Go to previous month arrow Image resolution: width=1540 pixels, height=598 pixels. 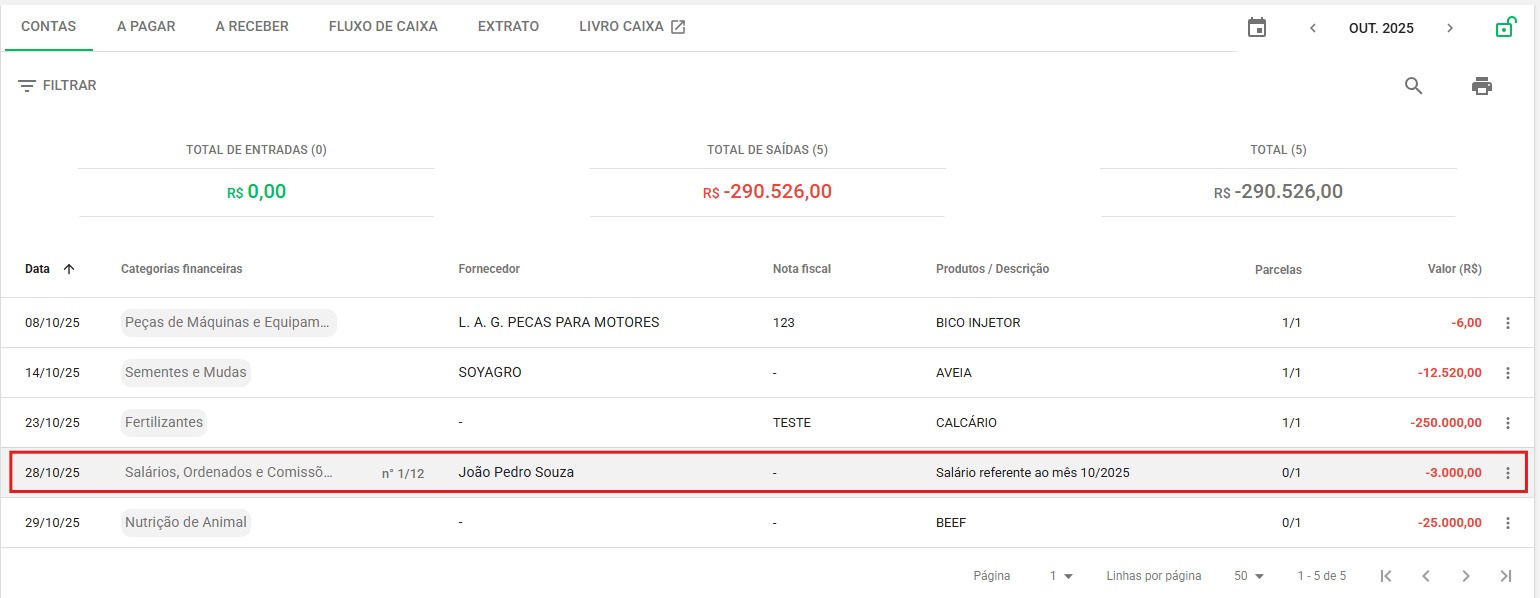pos(1313,28)
